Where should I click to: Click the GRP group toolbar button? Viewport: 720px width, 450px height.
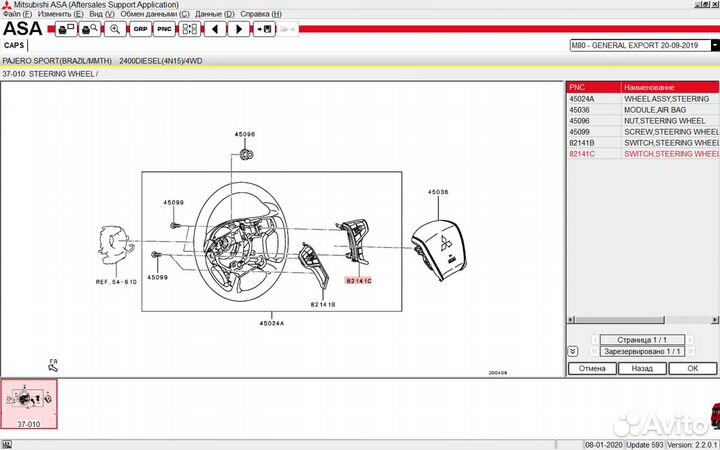tap(140, 30)
